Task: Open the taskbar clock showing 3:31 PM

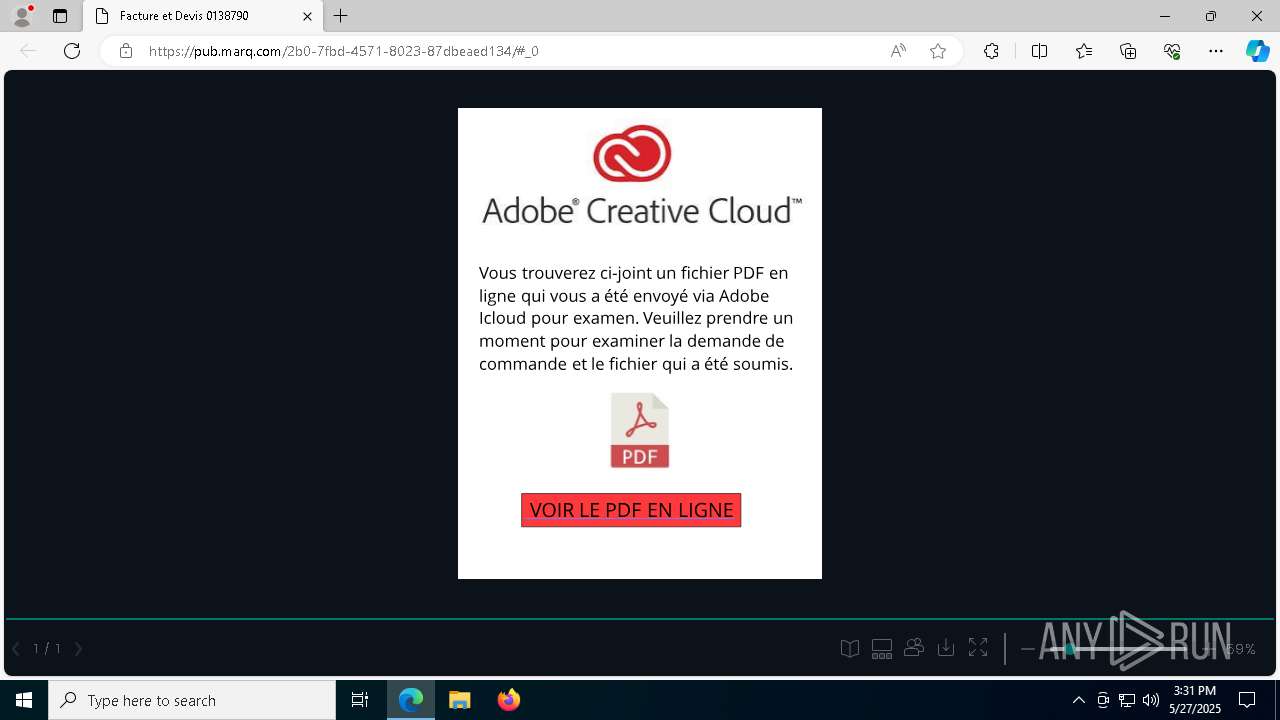Action: 1195,700
